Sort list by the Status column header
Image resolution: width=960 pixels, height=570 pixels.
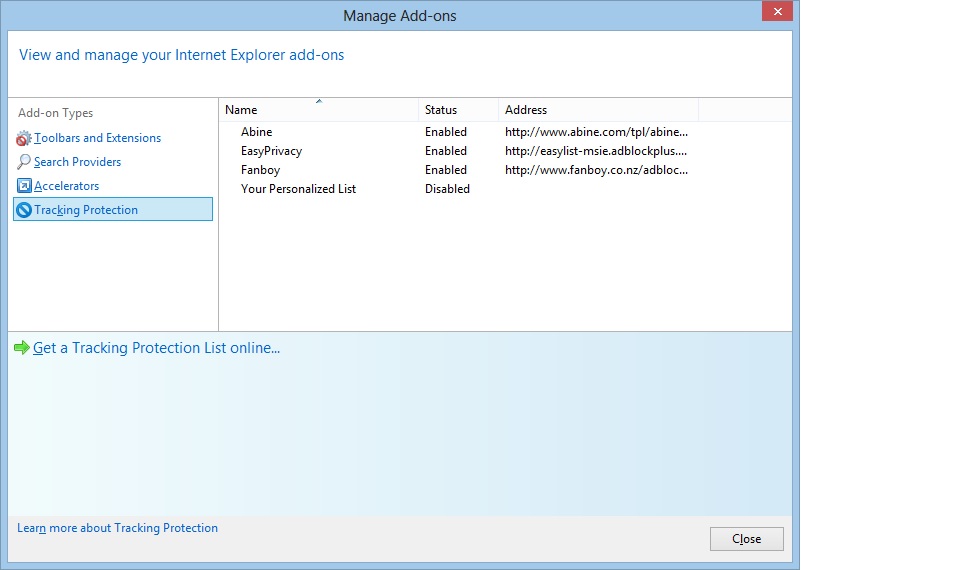coord(441,110)
